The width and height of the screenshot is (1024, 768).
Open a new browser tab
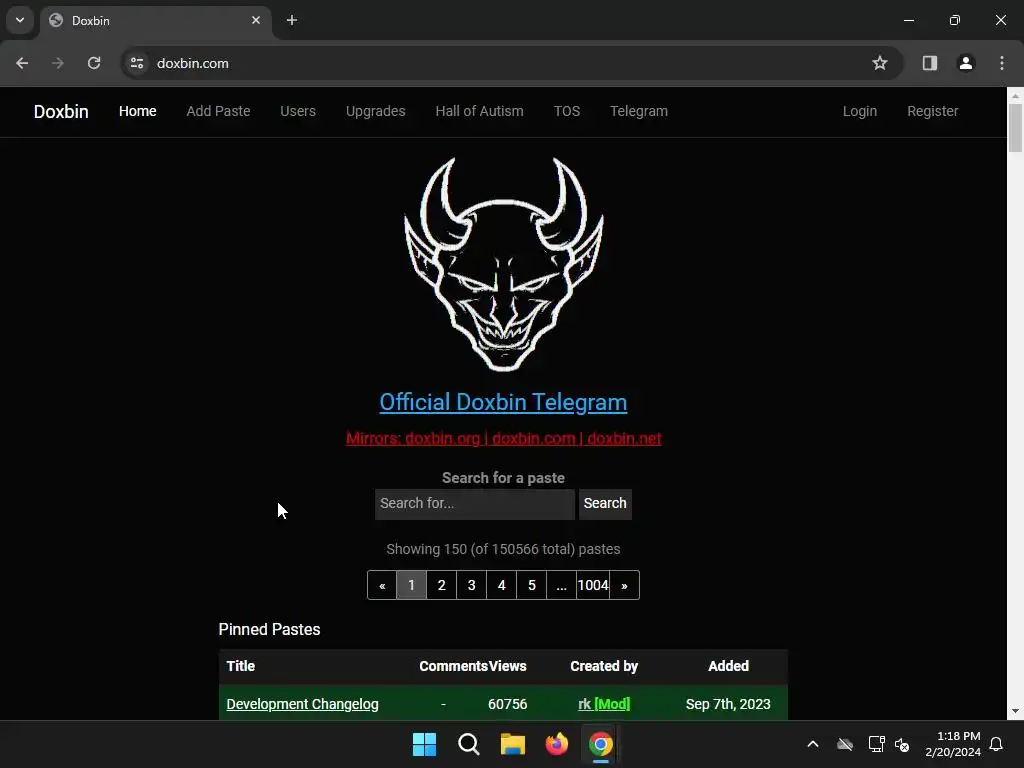pyautogui.click(x=292, y=20)
